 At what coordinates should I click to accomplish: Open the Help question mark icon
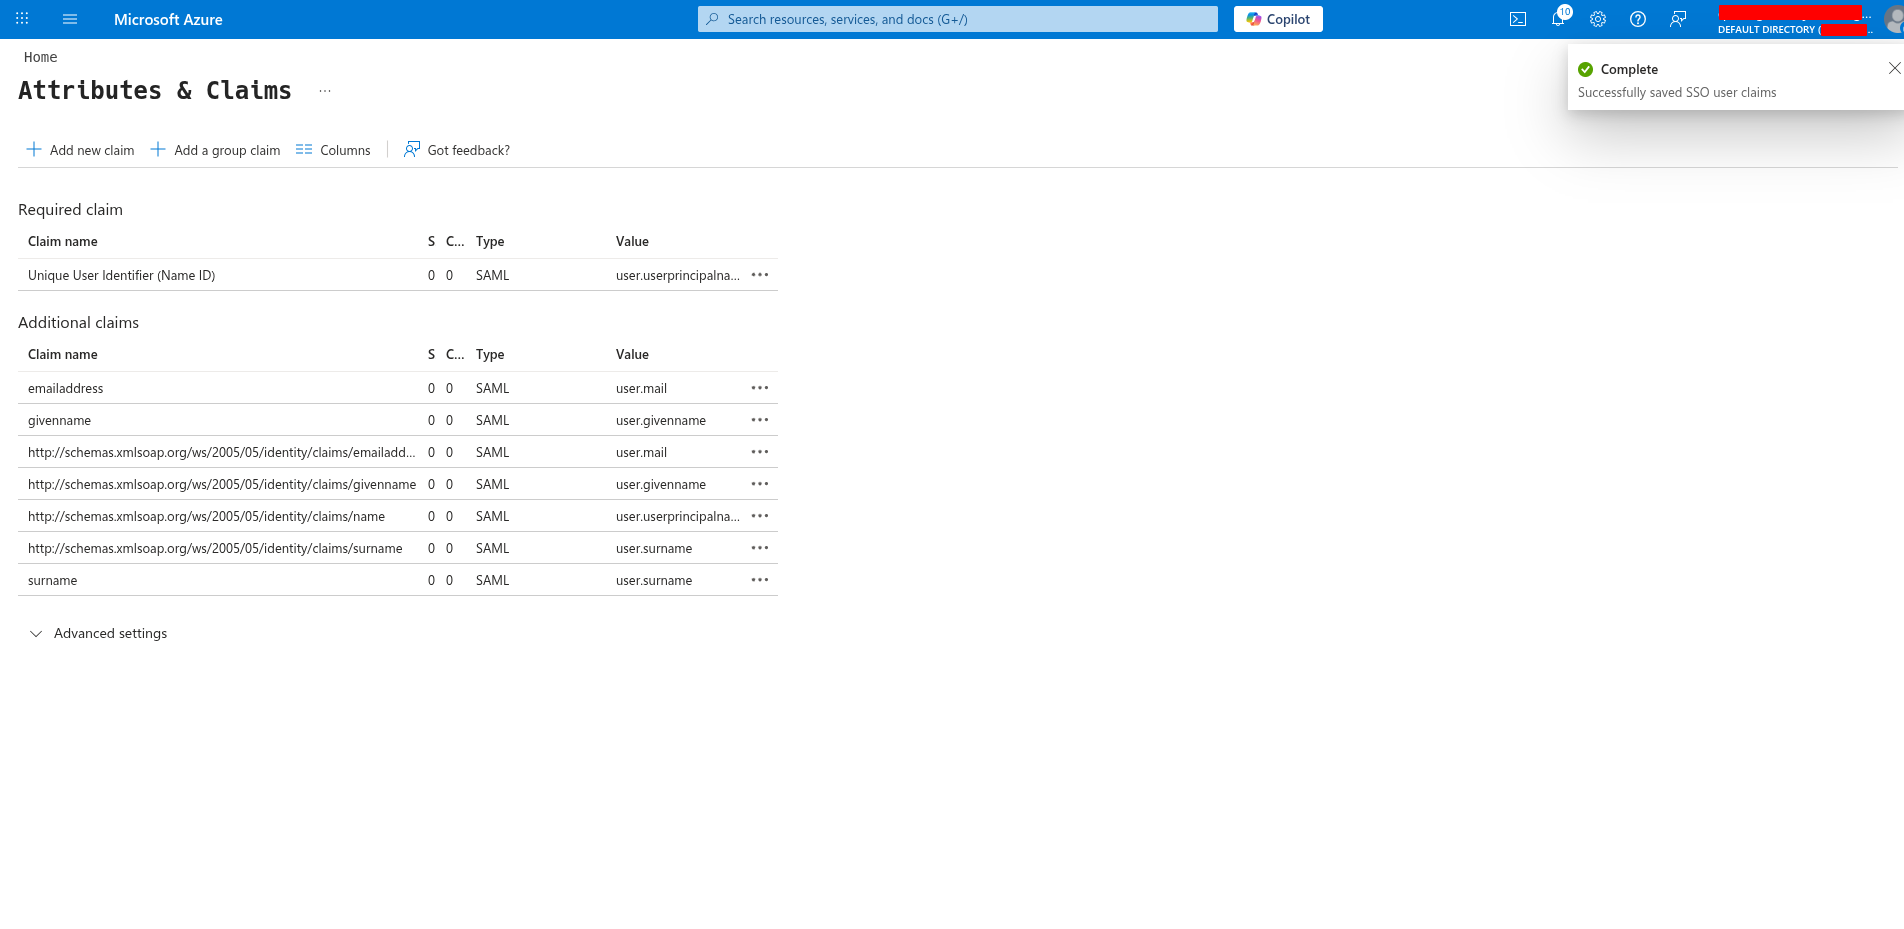(x=1638, y=19)
